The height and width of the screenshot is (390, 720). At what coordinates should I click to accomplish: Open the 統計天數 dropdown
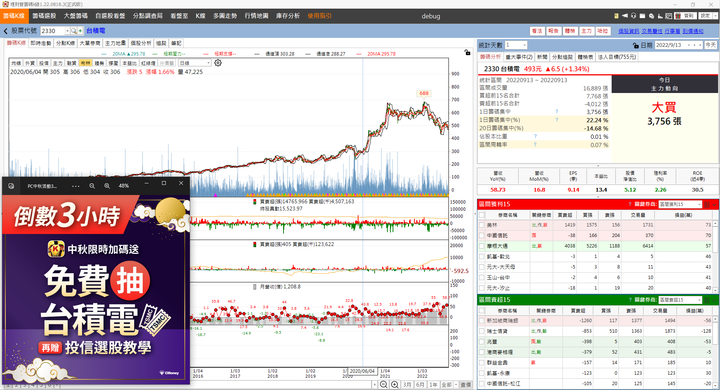[x=524, y=45]
